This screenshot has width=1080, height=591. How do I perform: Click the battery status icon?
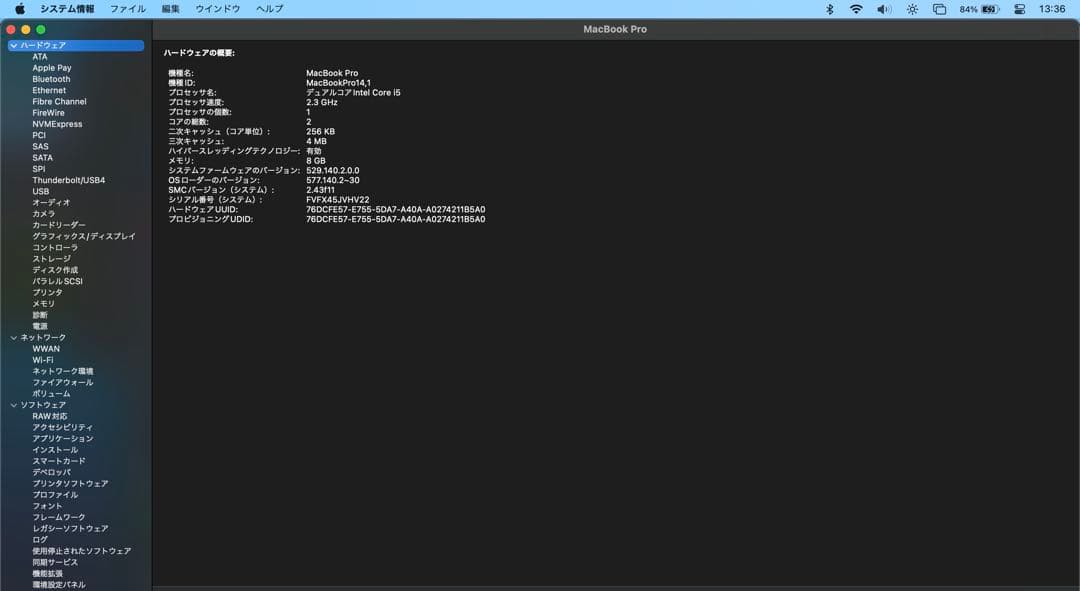pyautogui.click(x=990, y=9)
